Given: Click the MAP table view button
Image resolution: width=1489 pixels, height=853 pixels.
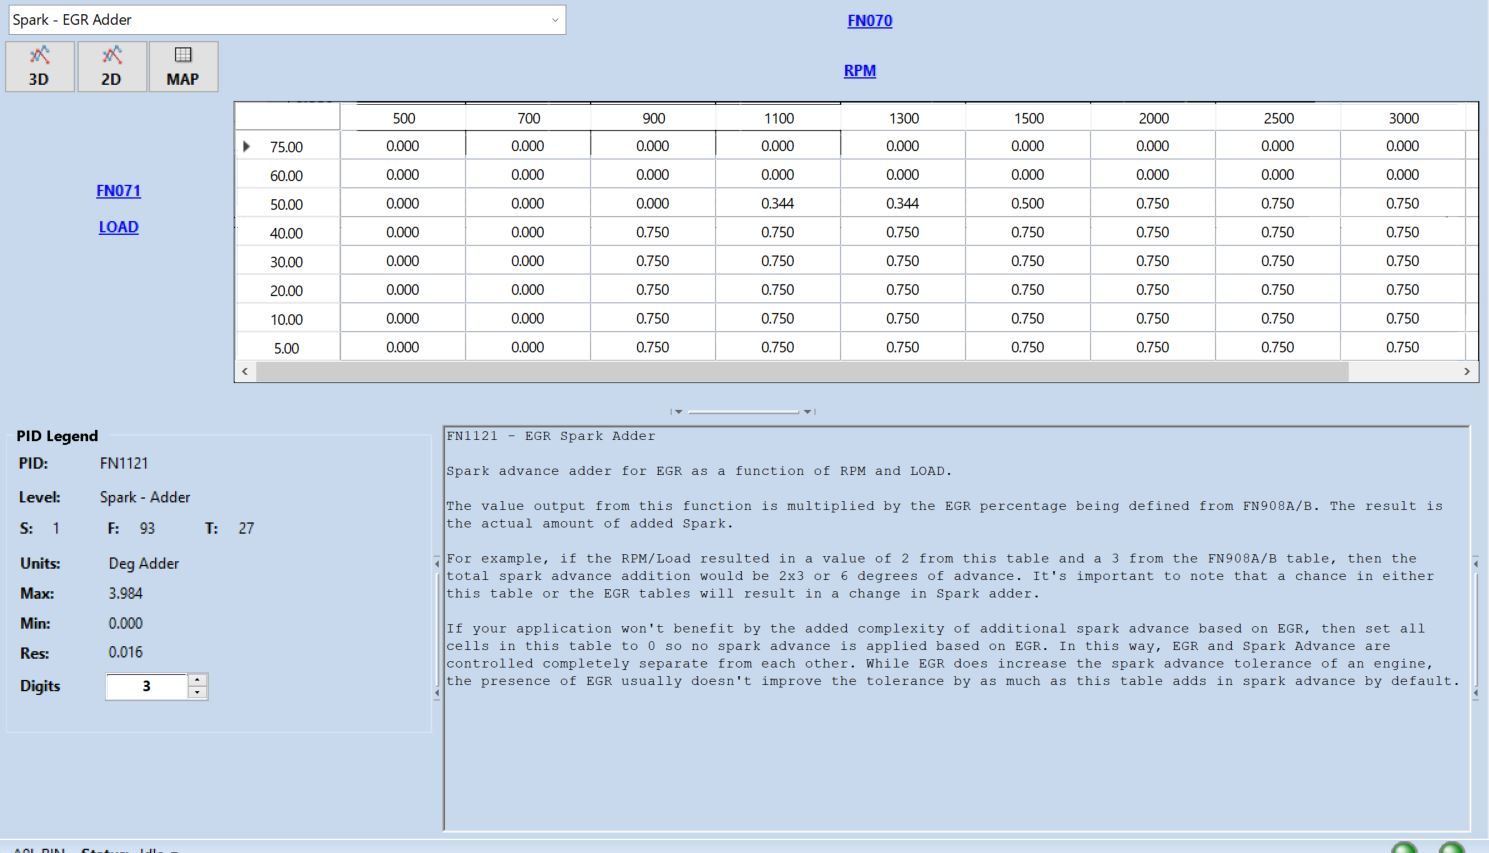Looking at the screenshot, I should point(182,67).
